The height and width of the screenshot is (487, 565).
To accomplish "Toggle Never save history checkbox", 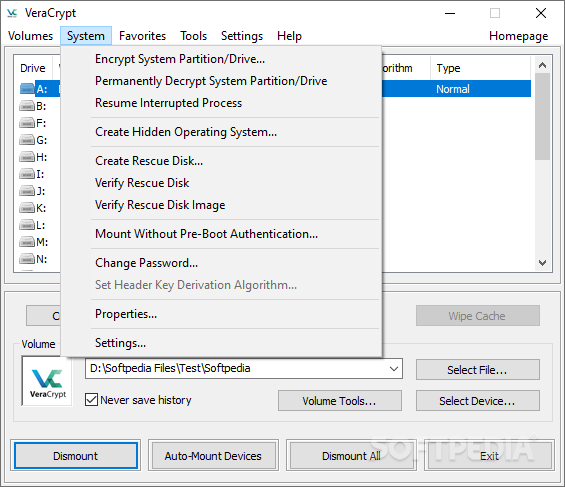I will point(91,399).
